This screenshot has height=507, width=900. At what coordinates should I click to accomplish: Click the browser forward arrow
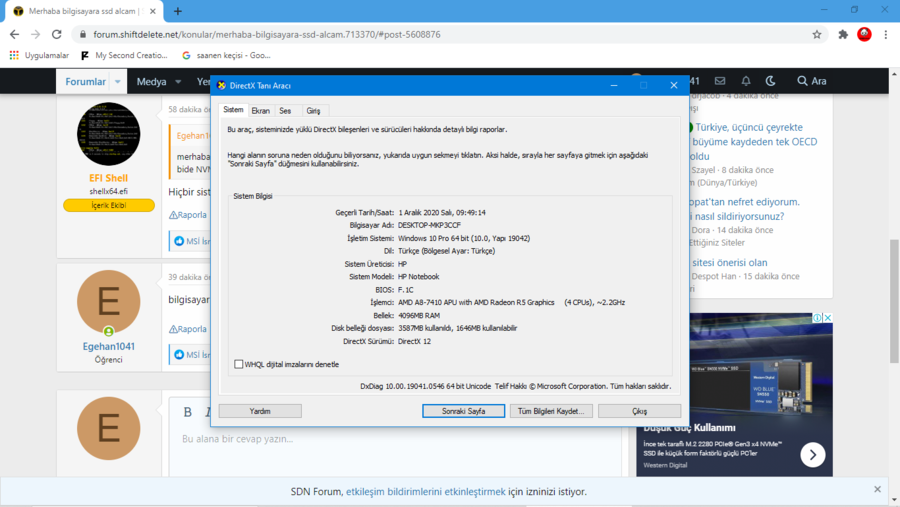pos(36,34)
